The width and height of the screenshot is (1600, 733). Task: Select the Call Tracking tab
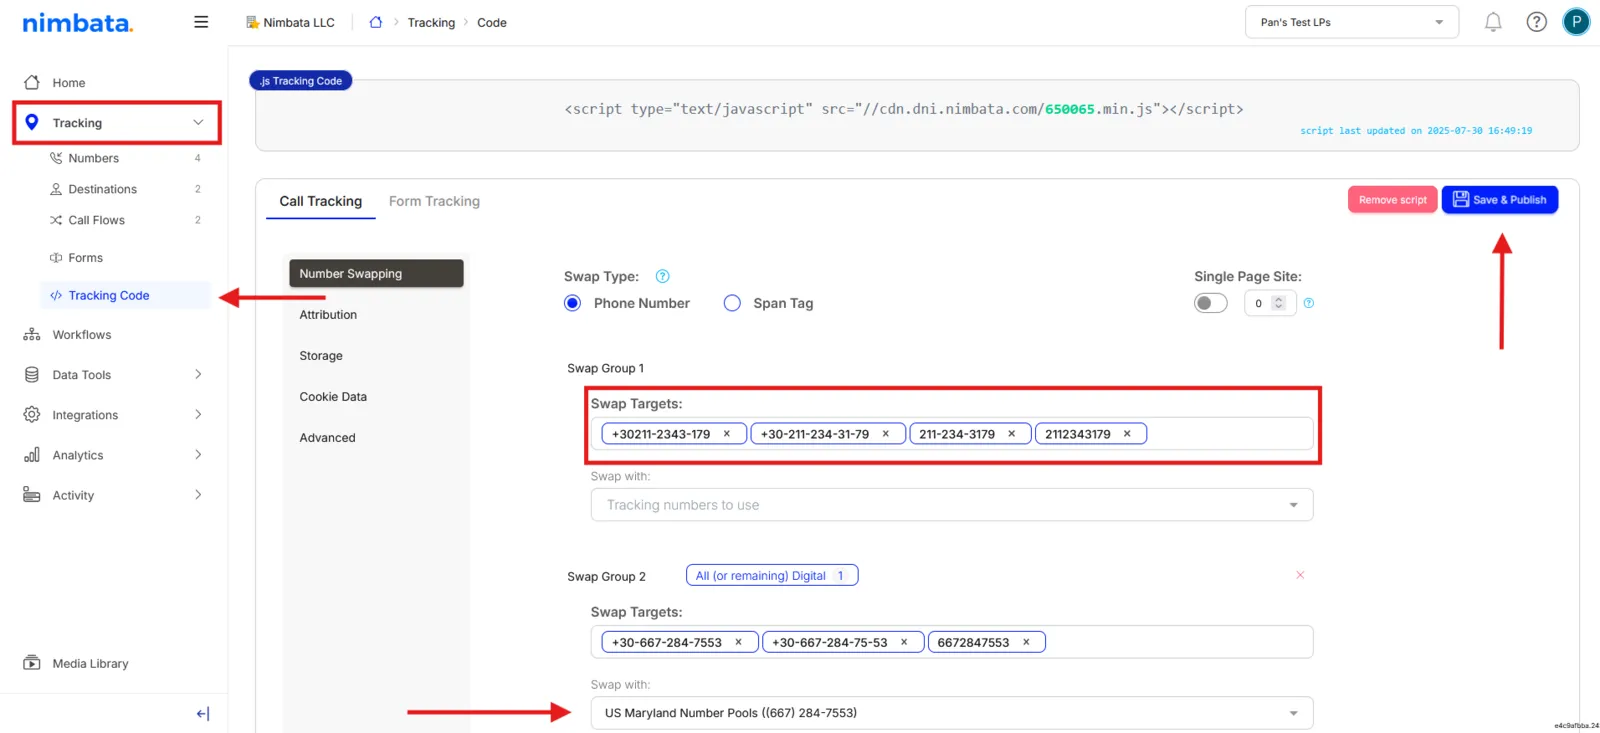(x=321, y=201)
